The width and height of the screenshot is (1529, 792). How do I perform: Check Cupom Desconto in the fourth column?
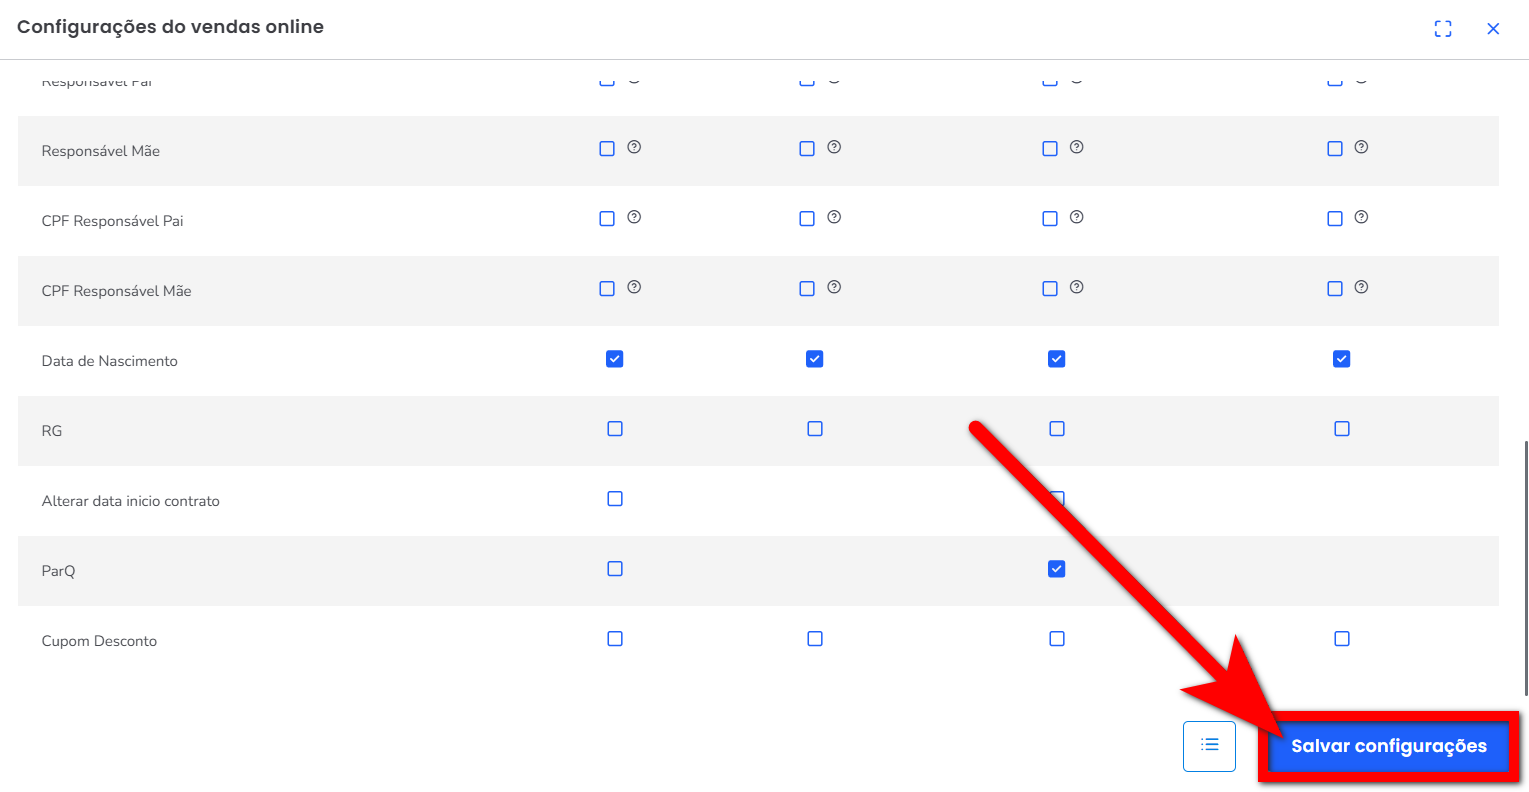click(1342, 639)
